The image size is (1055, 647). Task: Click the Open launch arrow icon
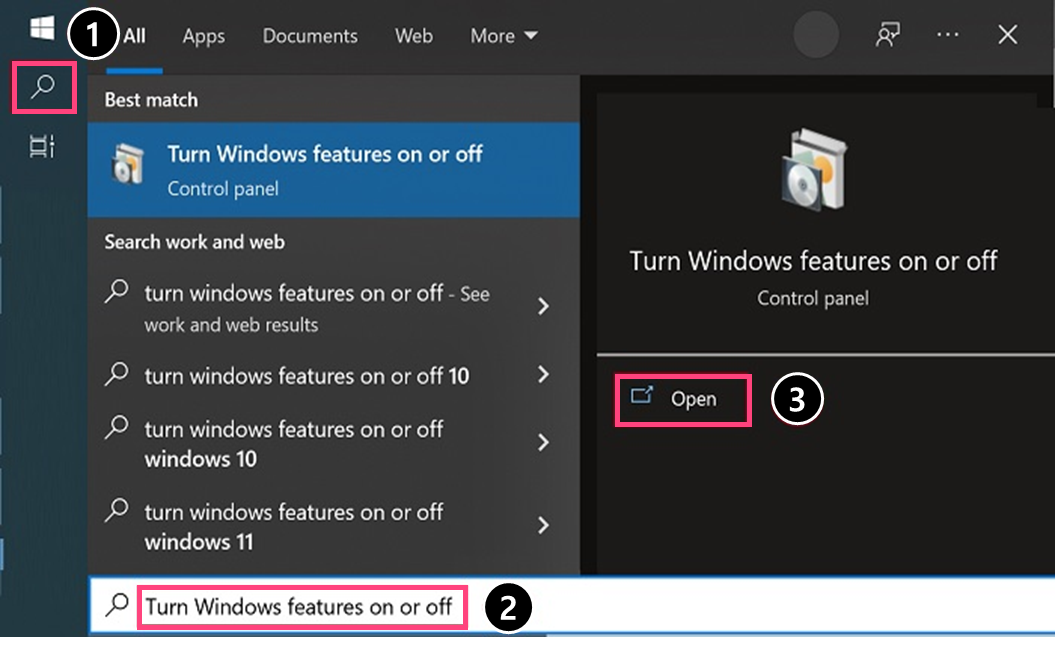[x=642, y=395]
